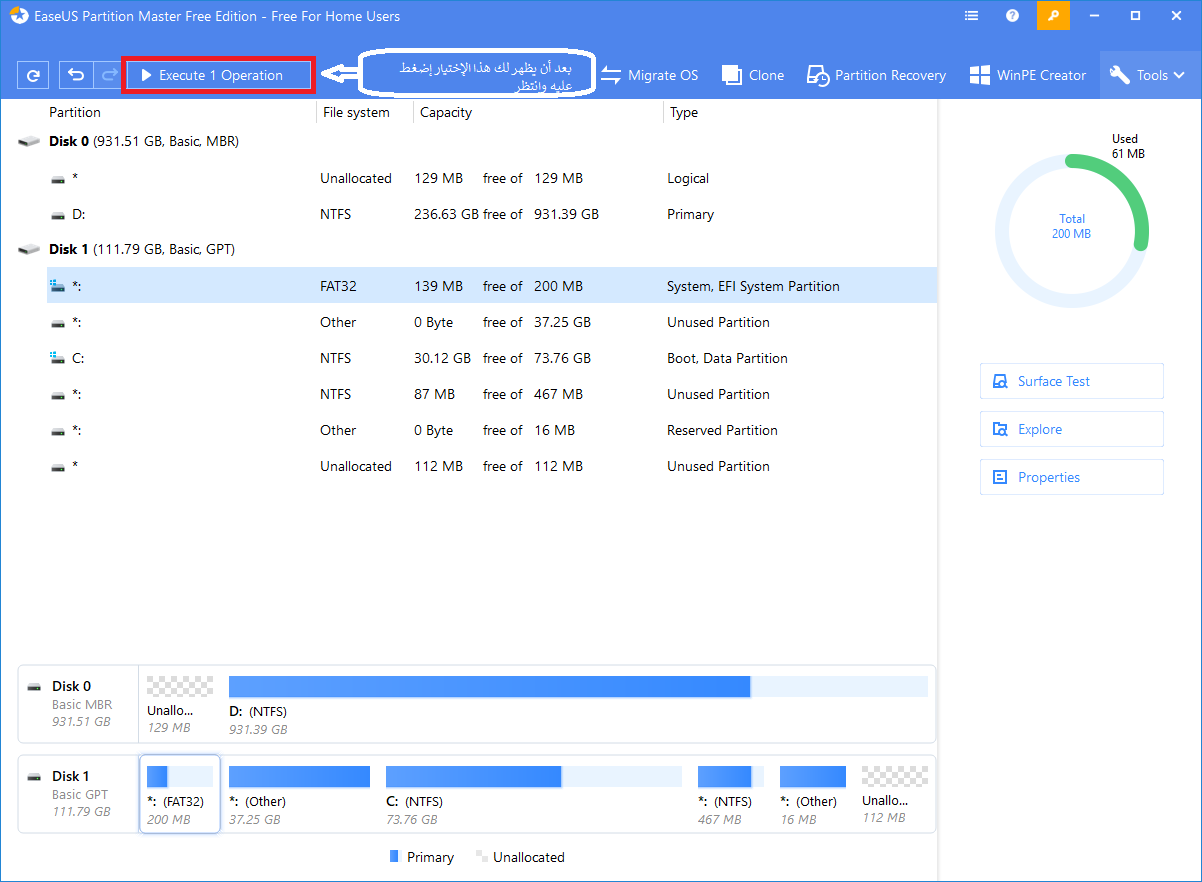Select Disk 0 Basic MBR label in disk map

tap(79, 703)
